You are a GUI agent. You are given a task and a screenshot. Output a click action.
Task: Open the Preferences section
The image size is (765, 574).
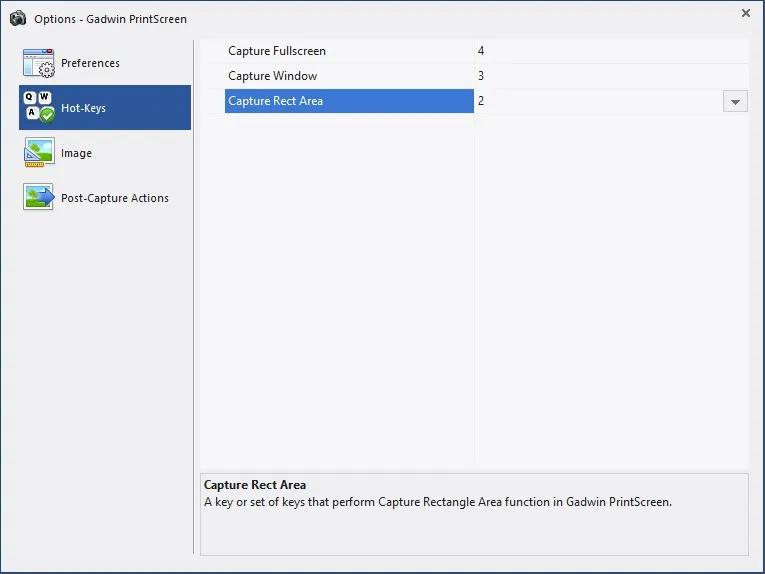click(90, 63)
